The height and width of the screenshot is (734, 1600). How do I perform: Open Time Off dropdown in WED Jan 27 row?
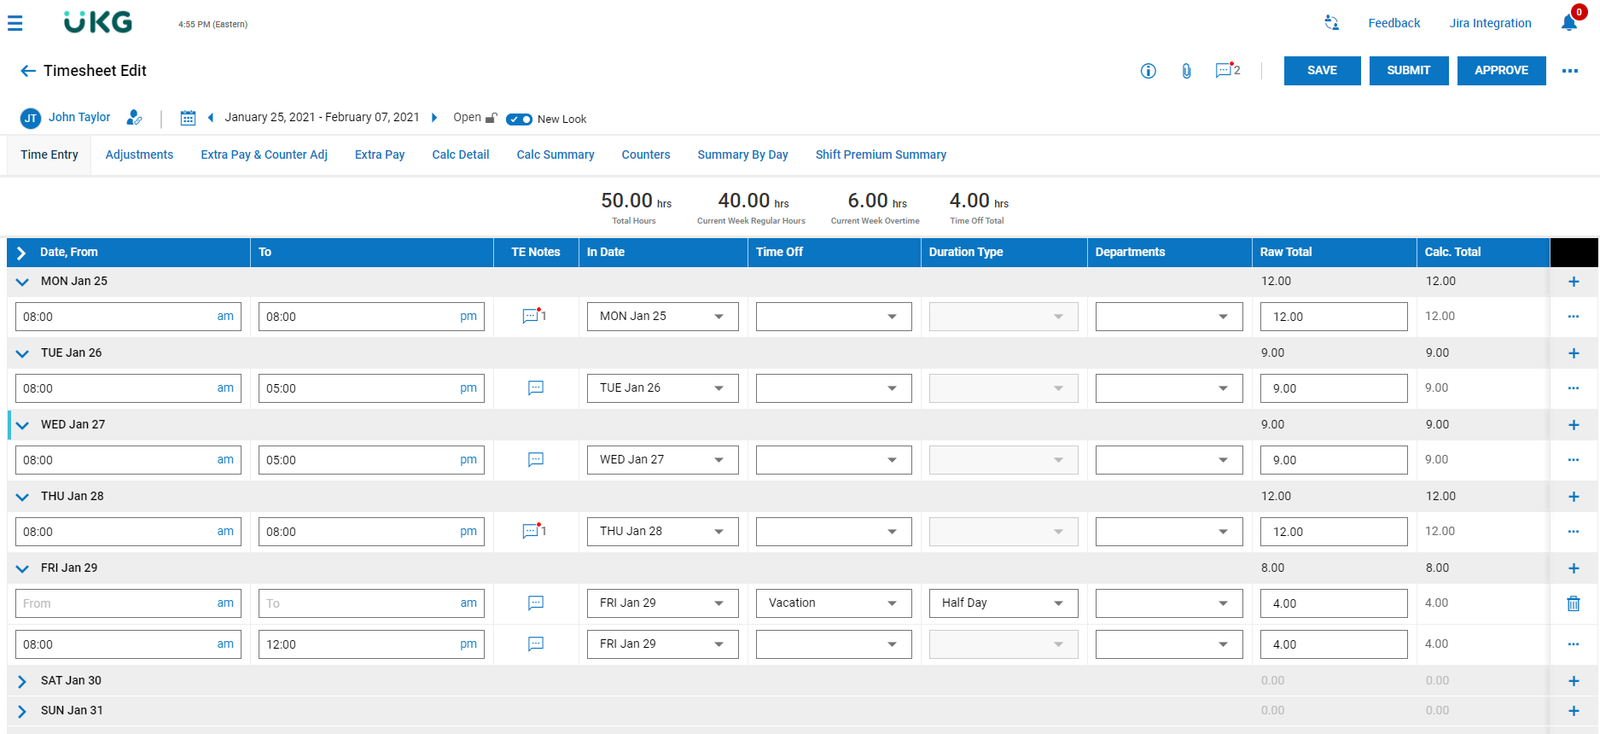point(833,460)
